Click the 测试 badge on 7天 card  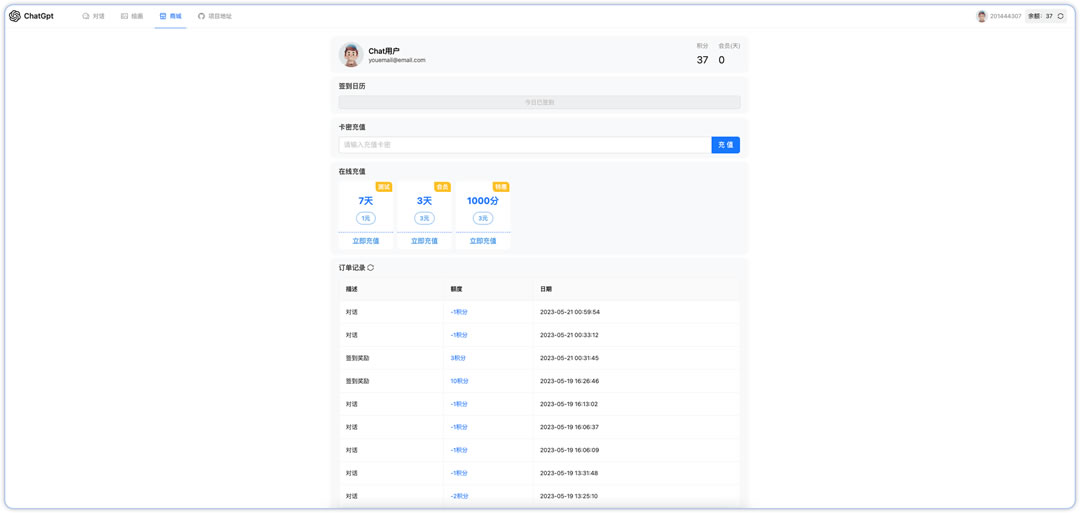click(x=384, y=187)
